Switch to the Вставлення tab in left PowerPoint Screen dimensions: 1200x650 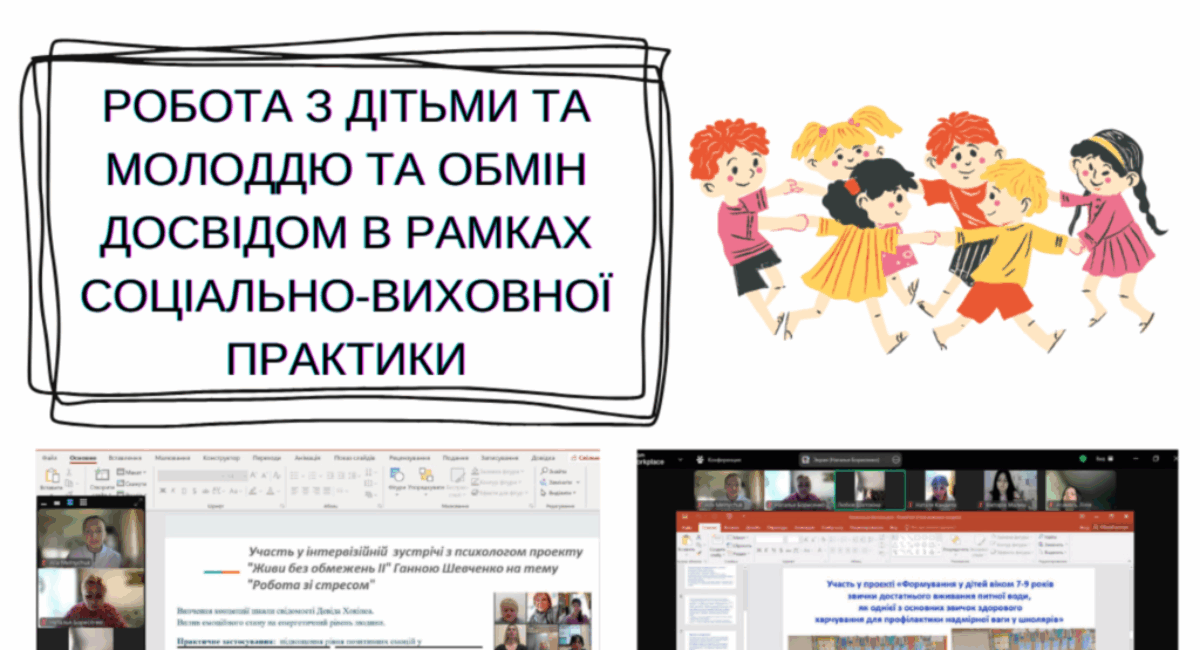126,455
